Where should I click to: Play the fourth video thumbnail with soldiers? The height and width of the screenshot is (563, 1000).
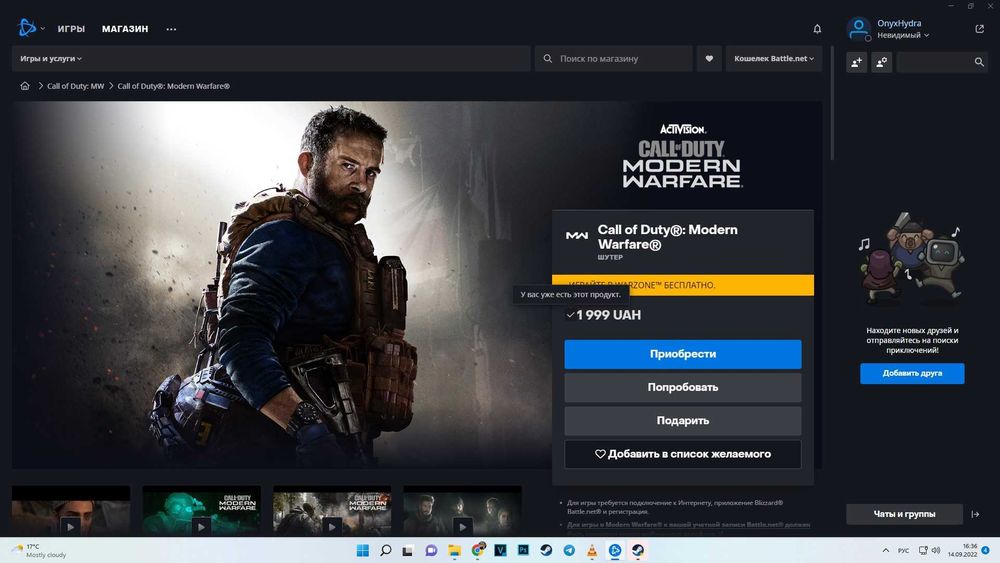tap(462, 527)
